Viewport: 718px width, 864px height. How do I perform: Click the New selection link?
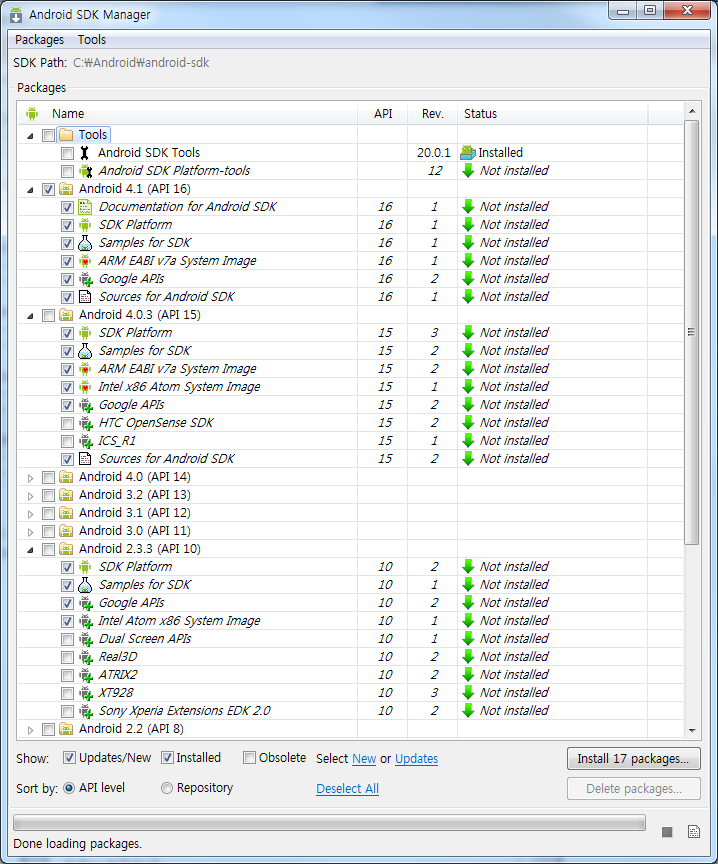click(364, 759)
